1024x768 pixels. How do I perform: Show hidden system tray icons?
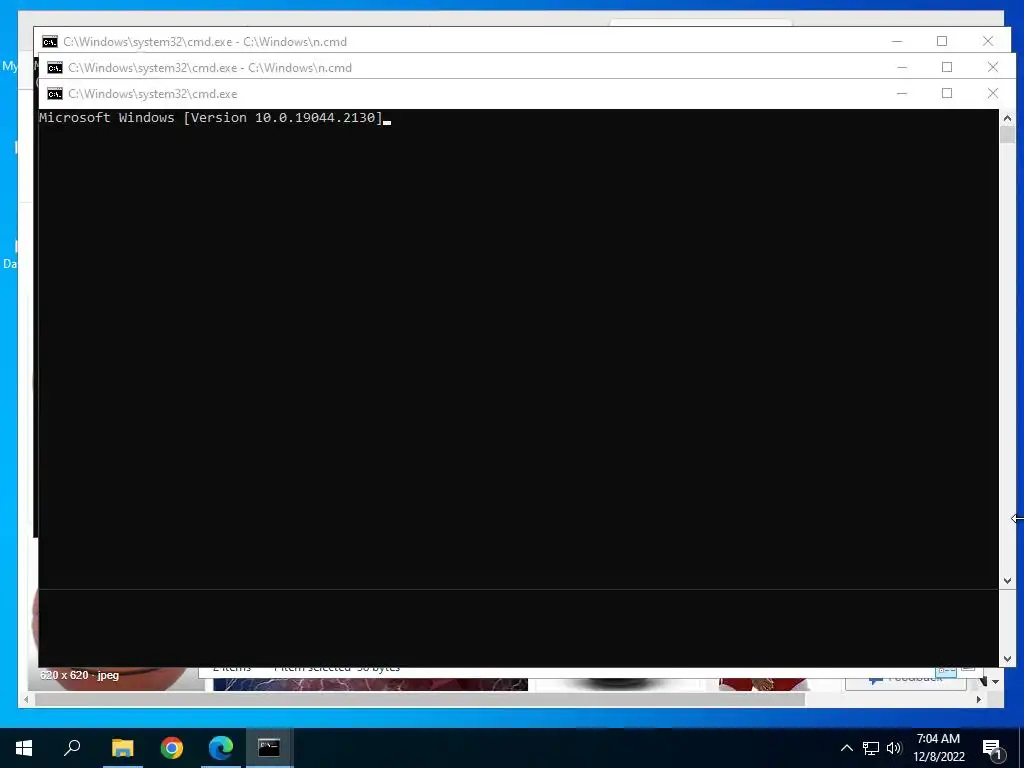[x=846, y=748]
